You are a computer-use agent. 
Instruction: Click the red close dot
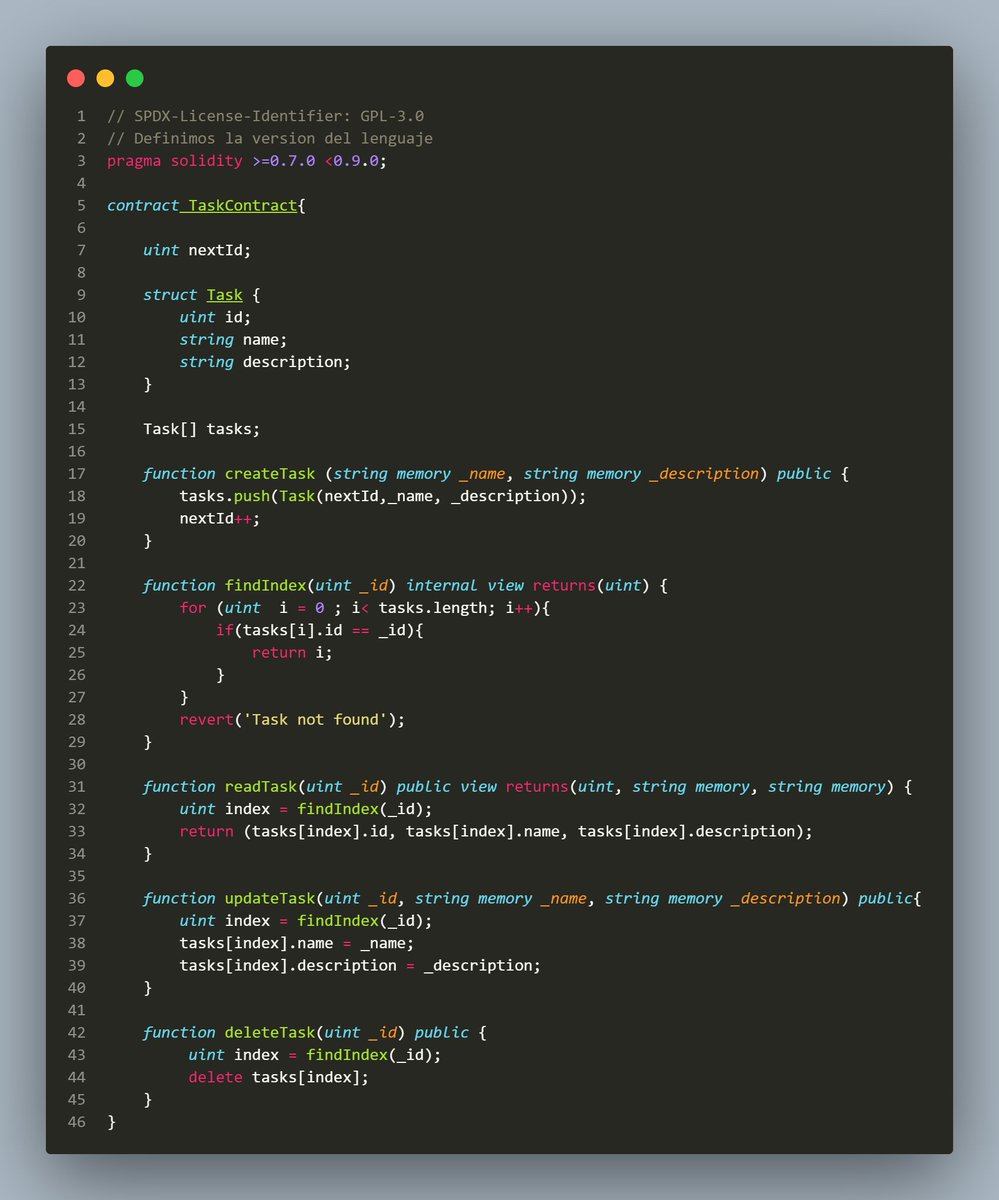(x=76, y=78)
